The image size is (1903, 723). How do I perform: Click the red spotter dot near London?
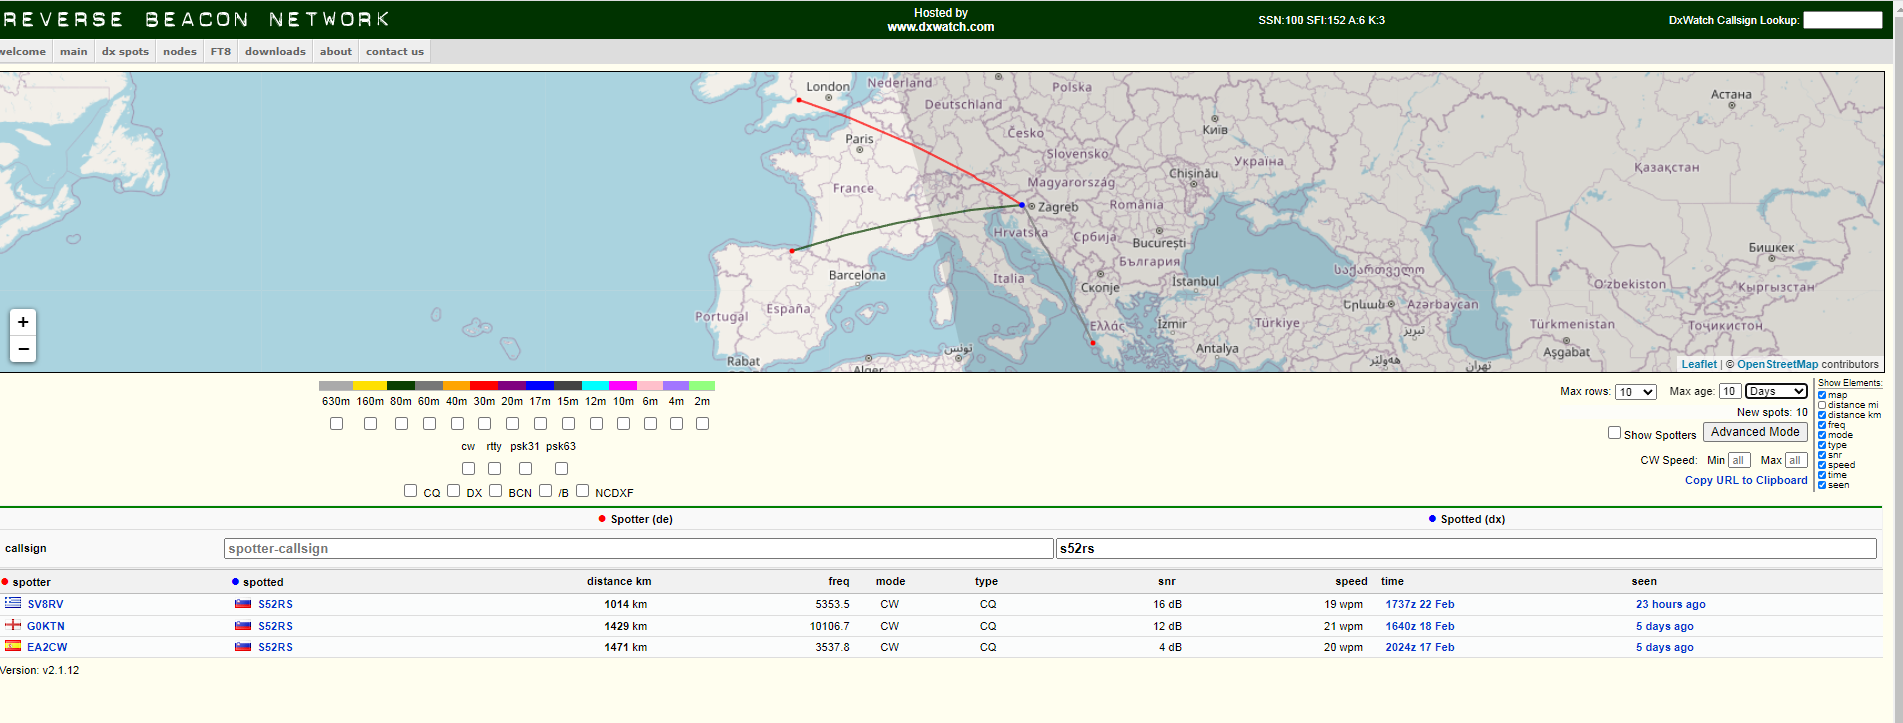(x=798, y=100)
